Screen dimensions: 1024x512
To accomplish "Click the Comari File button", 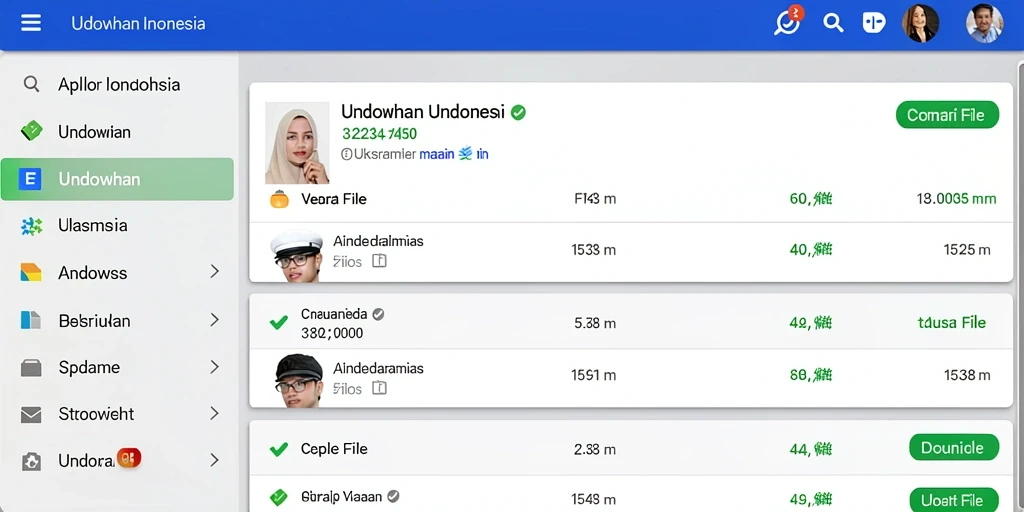I will pyautogui.click(x=947, y=115).
